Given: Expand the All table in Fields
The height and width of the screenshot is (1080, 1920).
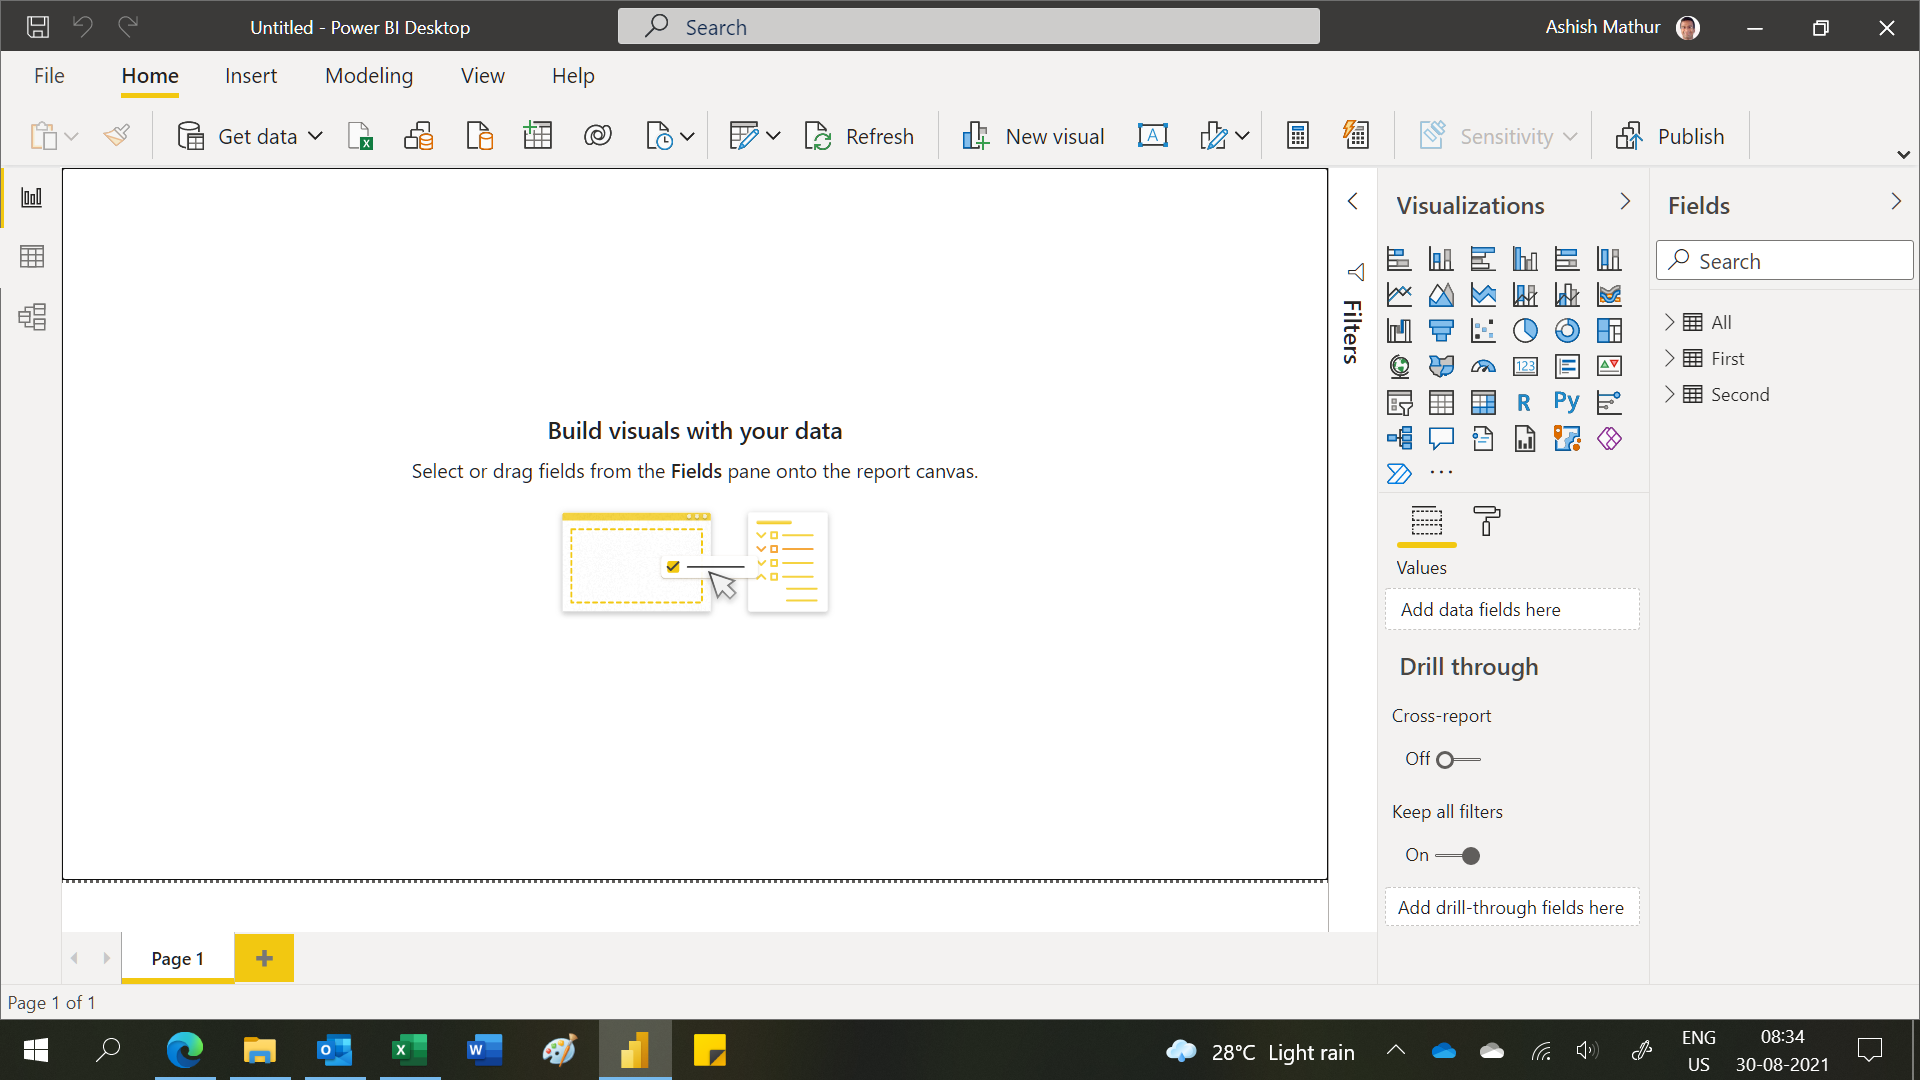Looking at the screenshot, I should tap(1669, 322).
